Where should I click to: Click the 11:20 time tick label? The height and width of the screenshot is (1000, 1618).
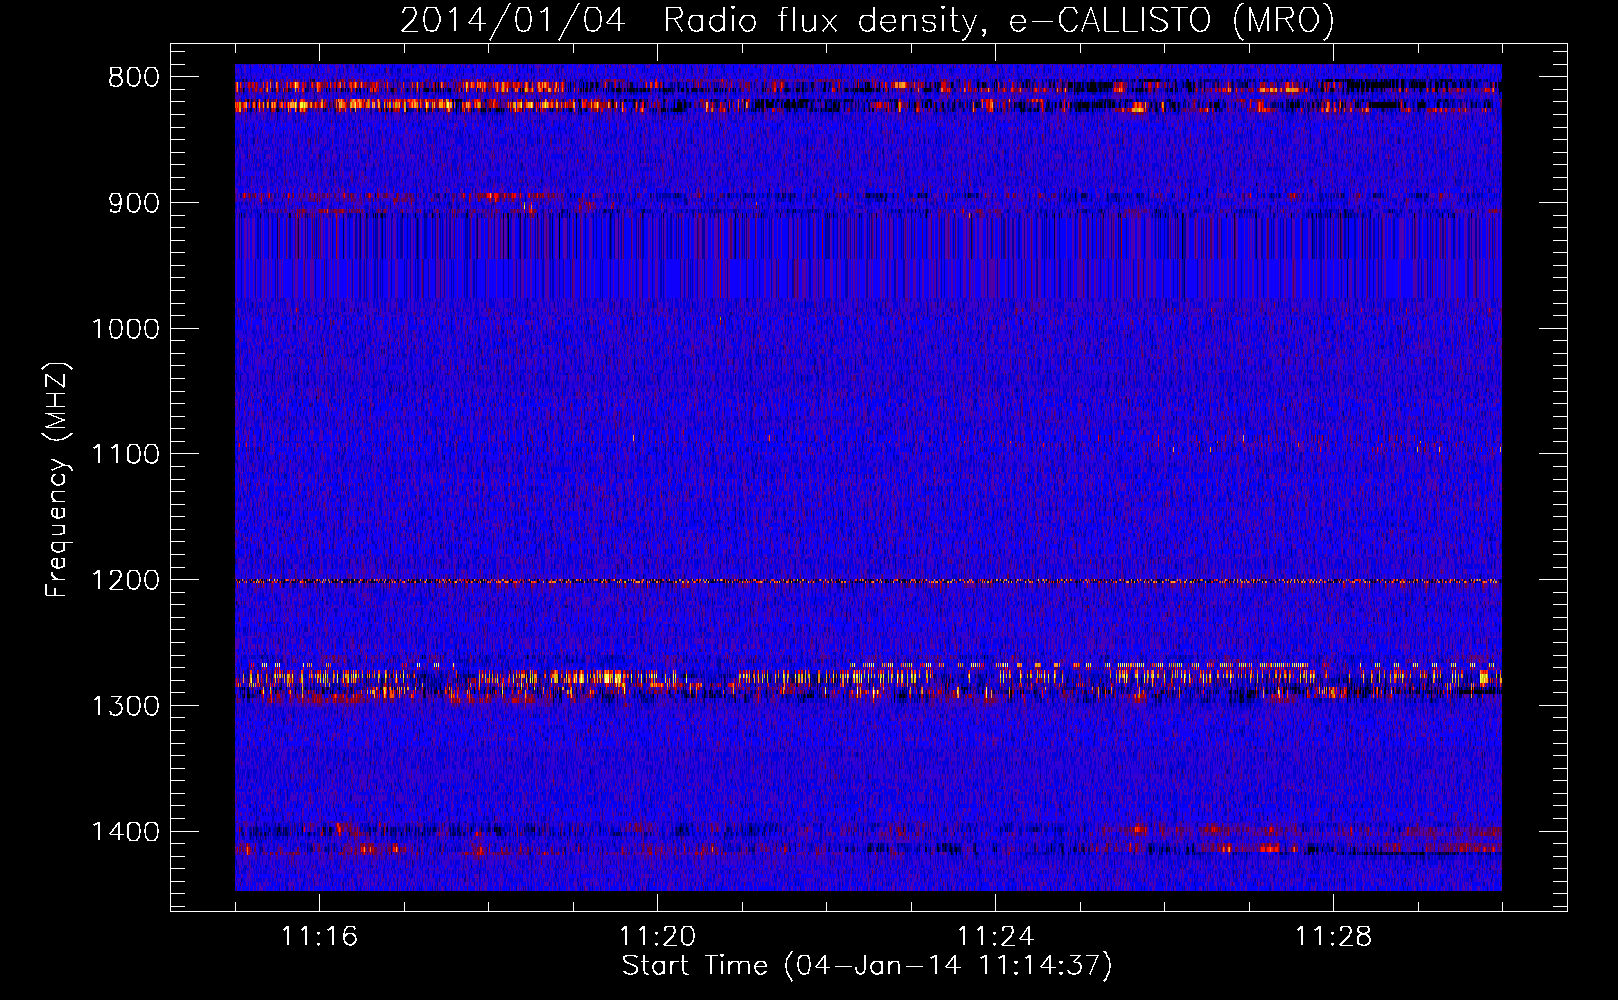click(x=657, y=937)
